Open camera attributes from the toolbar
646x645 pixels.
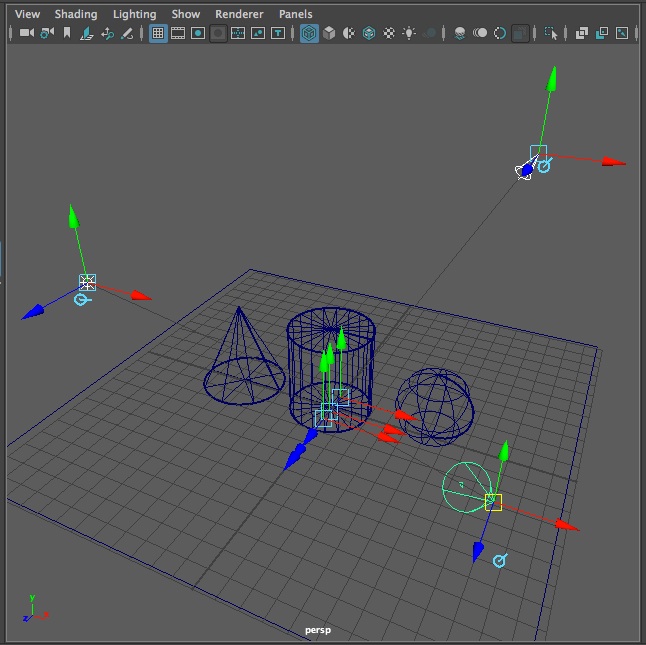click(46, 33)
